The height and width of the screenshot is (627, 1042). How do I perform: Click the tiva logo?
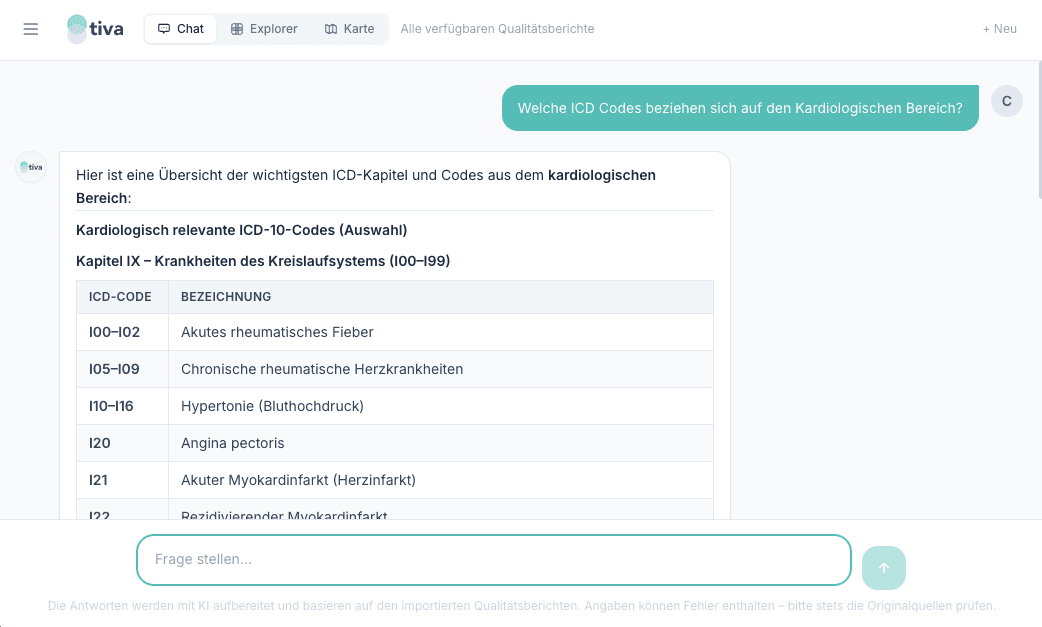(96, 29)
